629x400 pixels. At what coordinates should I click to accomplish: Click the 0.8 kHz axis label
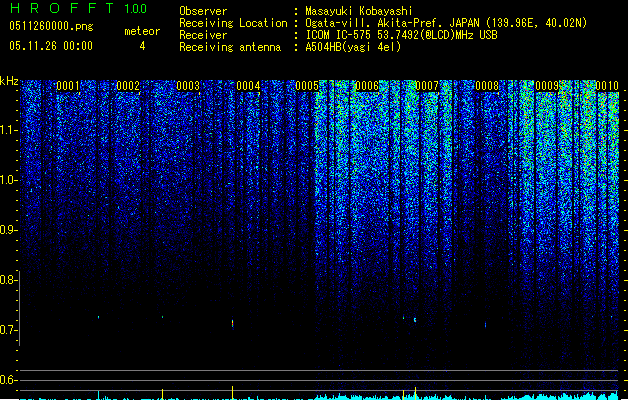(x=8, y=280)
